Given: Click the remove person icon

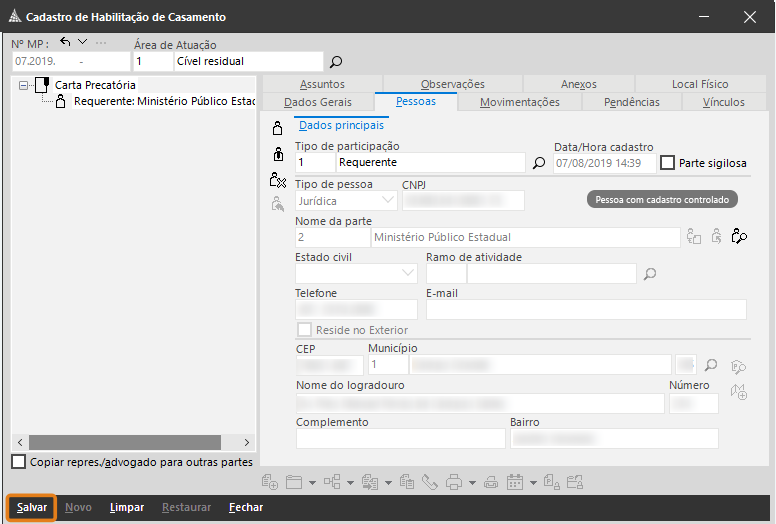Looking at the screenshot, I should click(278, 180).
